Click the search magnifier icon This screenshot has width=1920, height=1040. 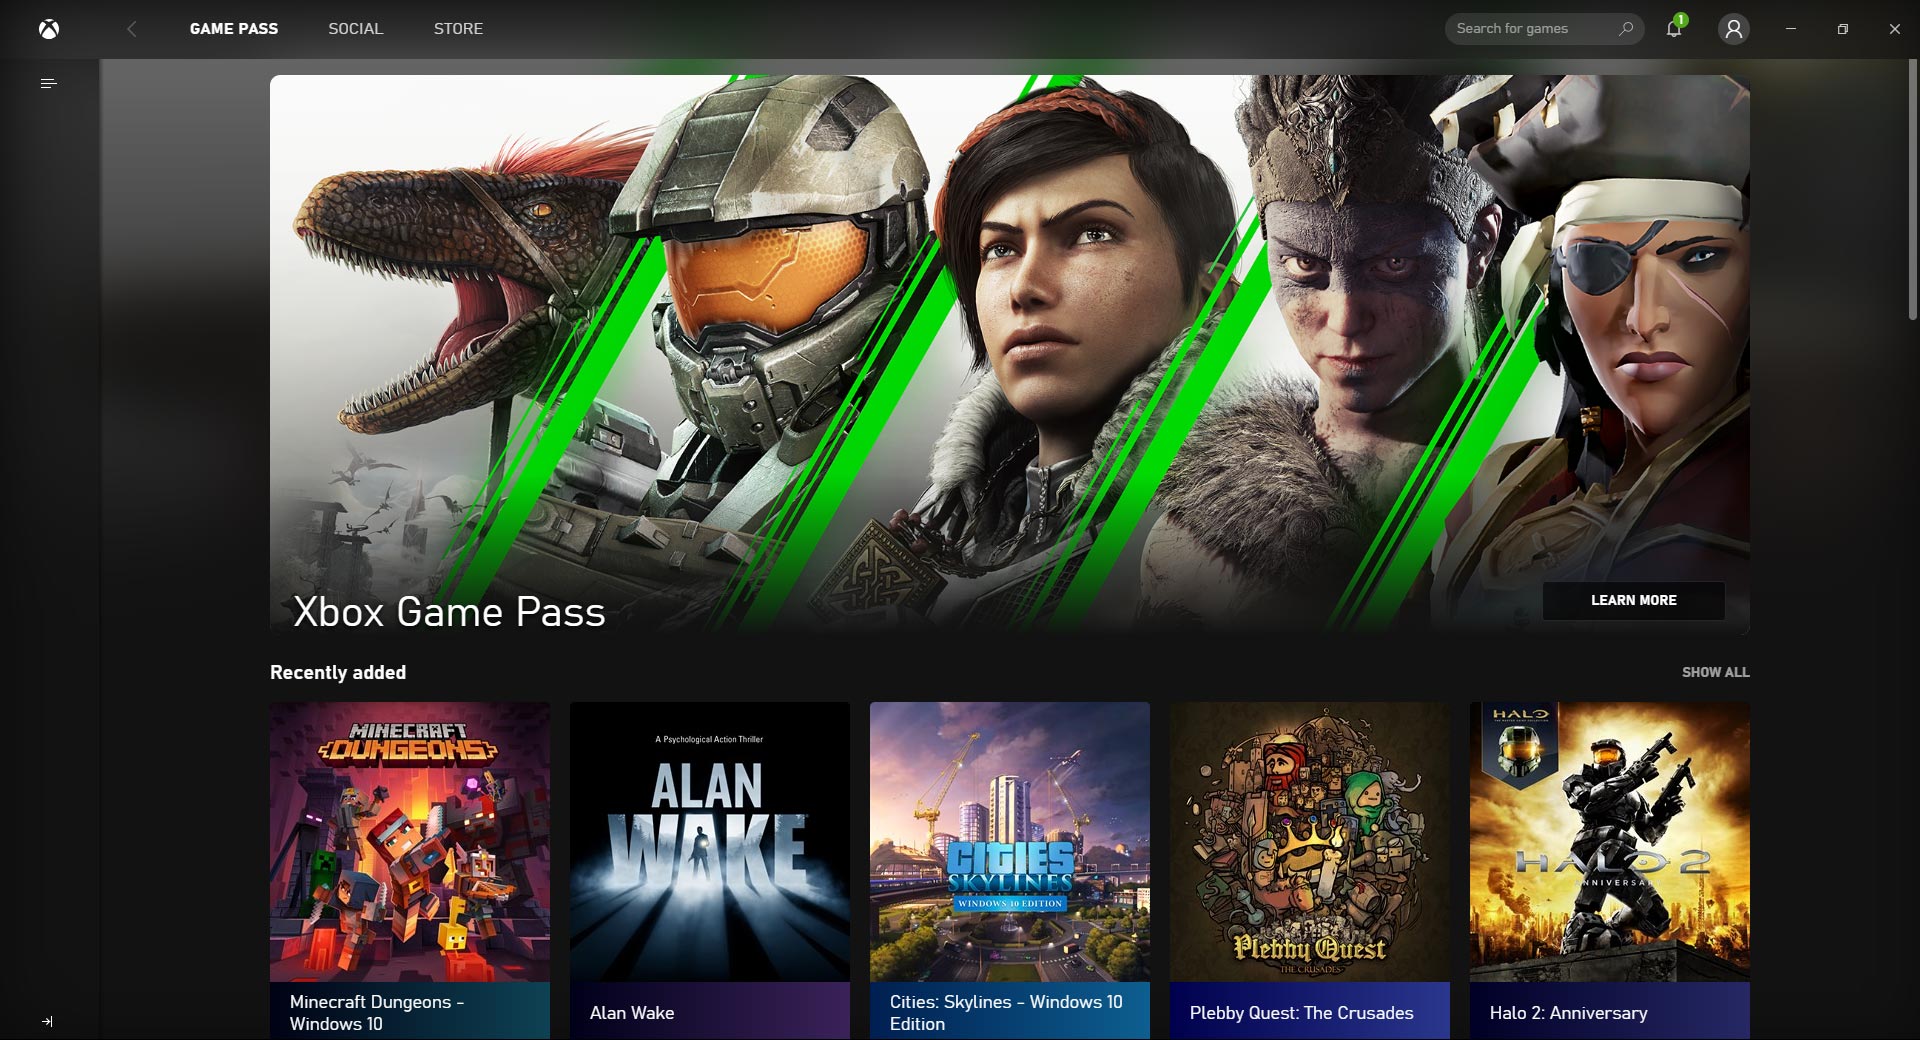click(1626, 28)
